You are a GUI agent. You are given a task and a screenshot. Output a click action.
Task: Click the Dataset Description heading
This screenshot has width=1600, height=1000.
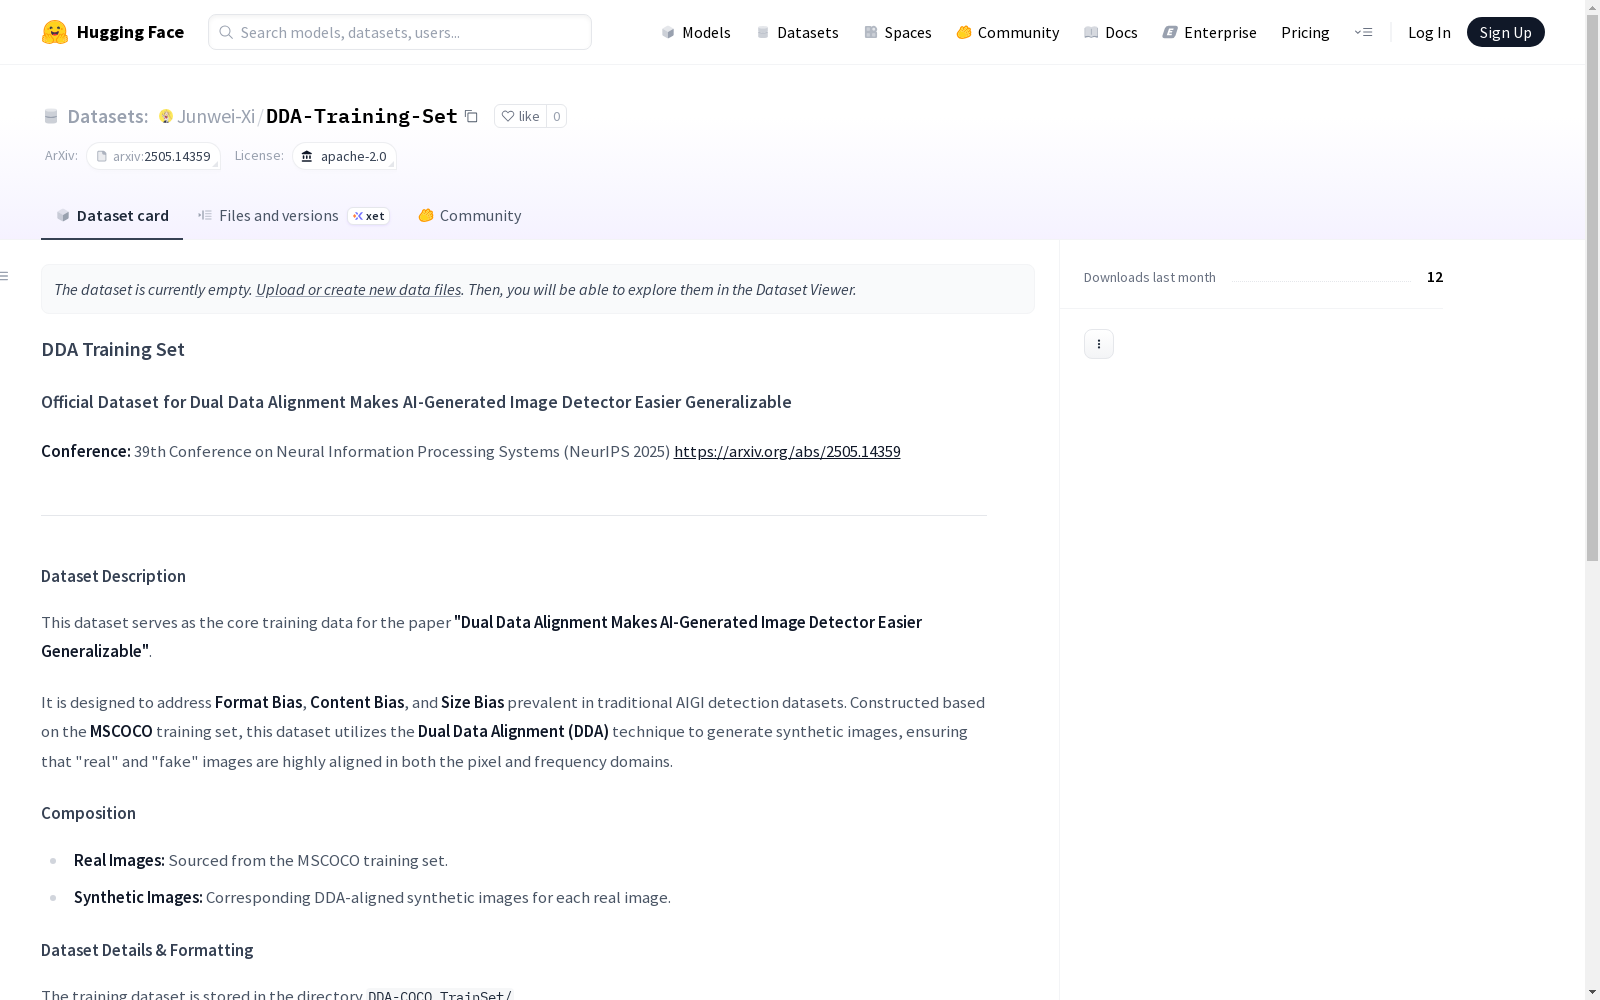(113, 576)
